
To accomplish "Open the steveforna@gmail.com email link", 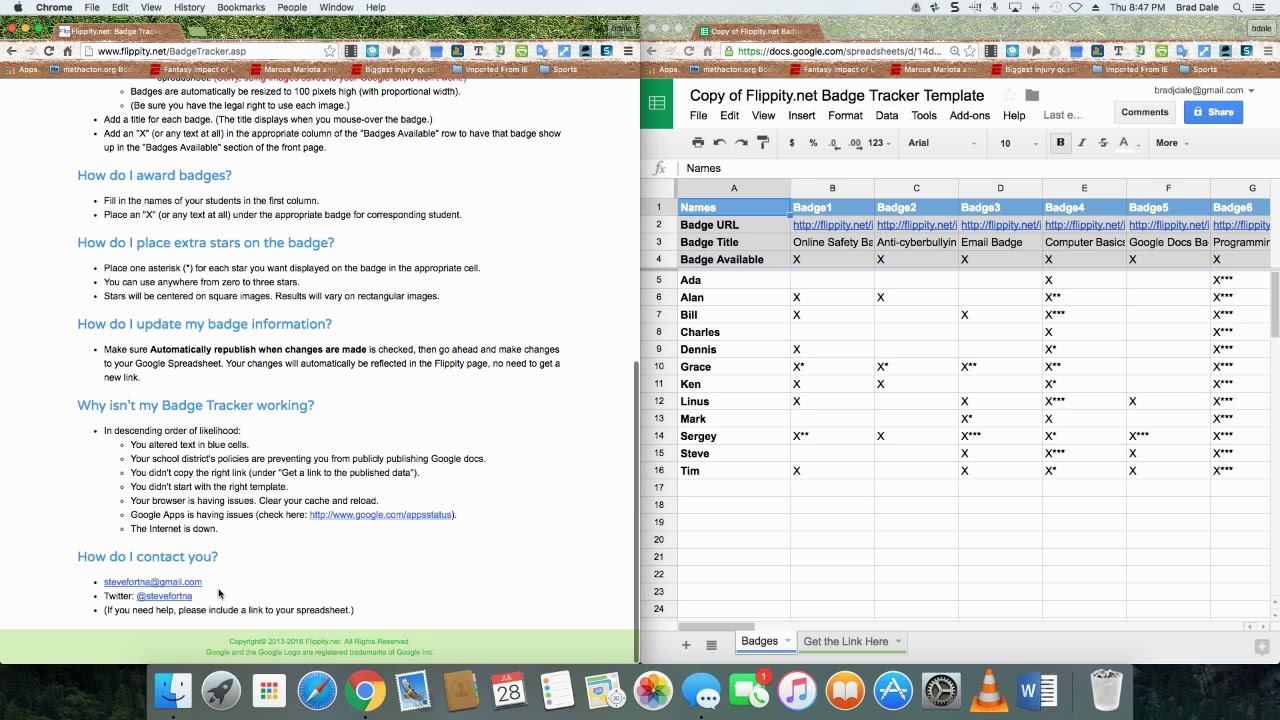I will 153,582.
